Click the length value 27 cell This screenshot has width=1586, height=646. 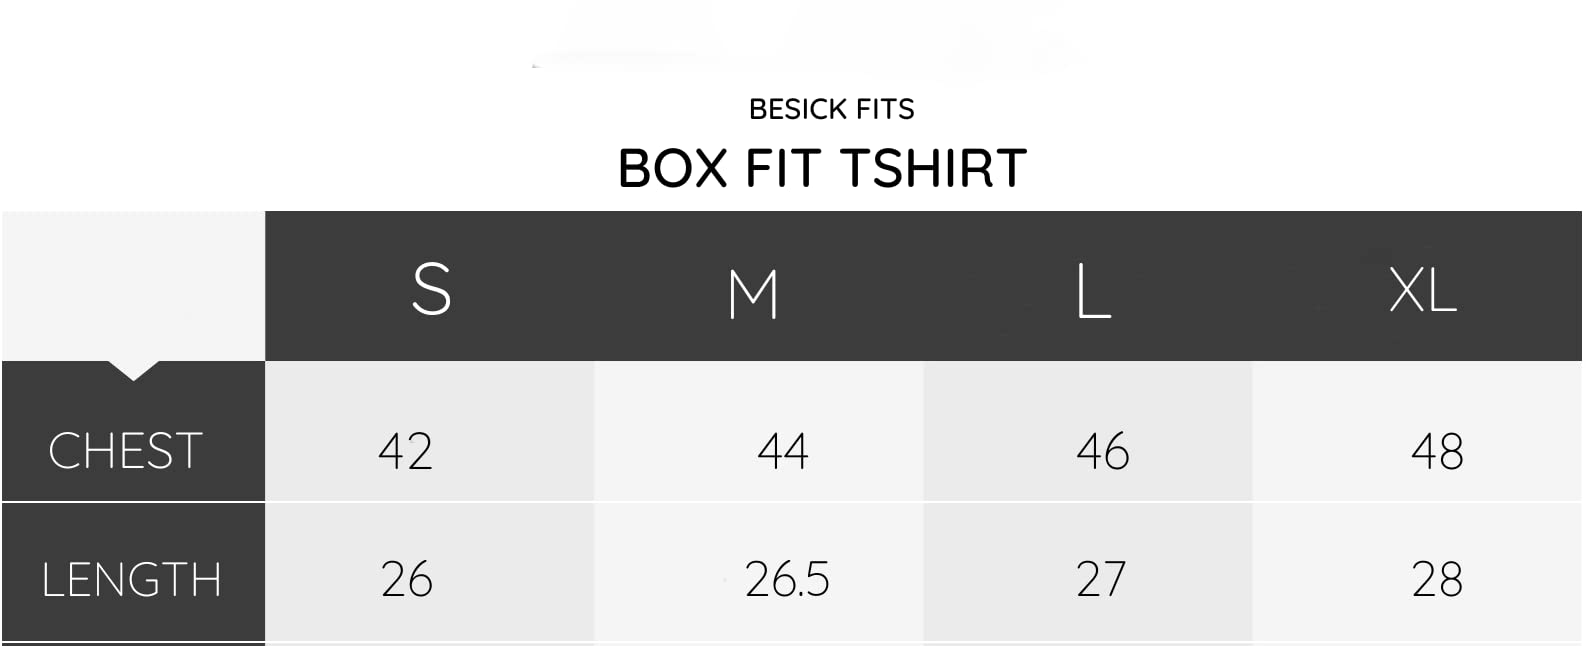tap(1101, 580)
